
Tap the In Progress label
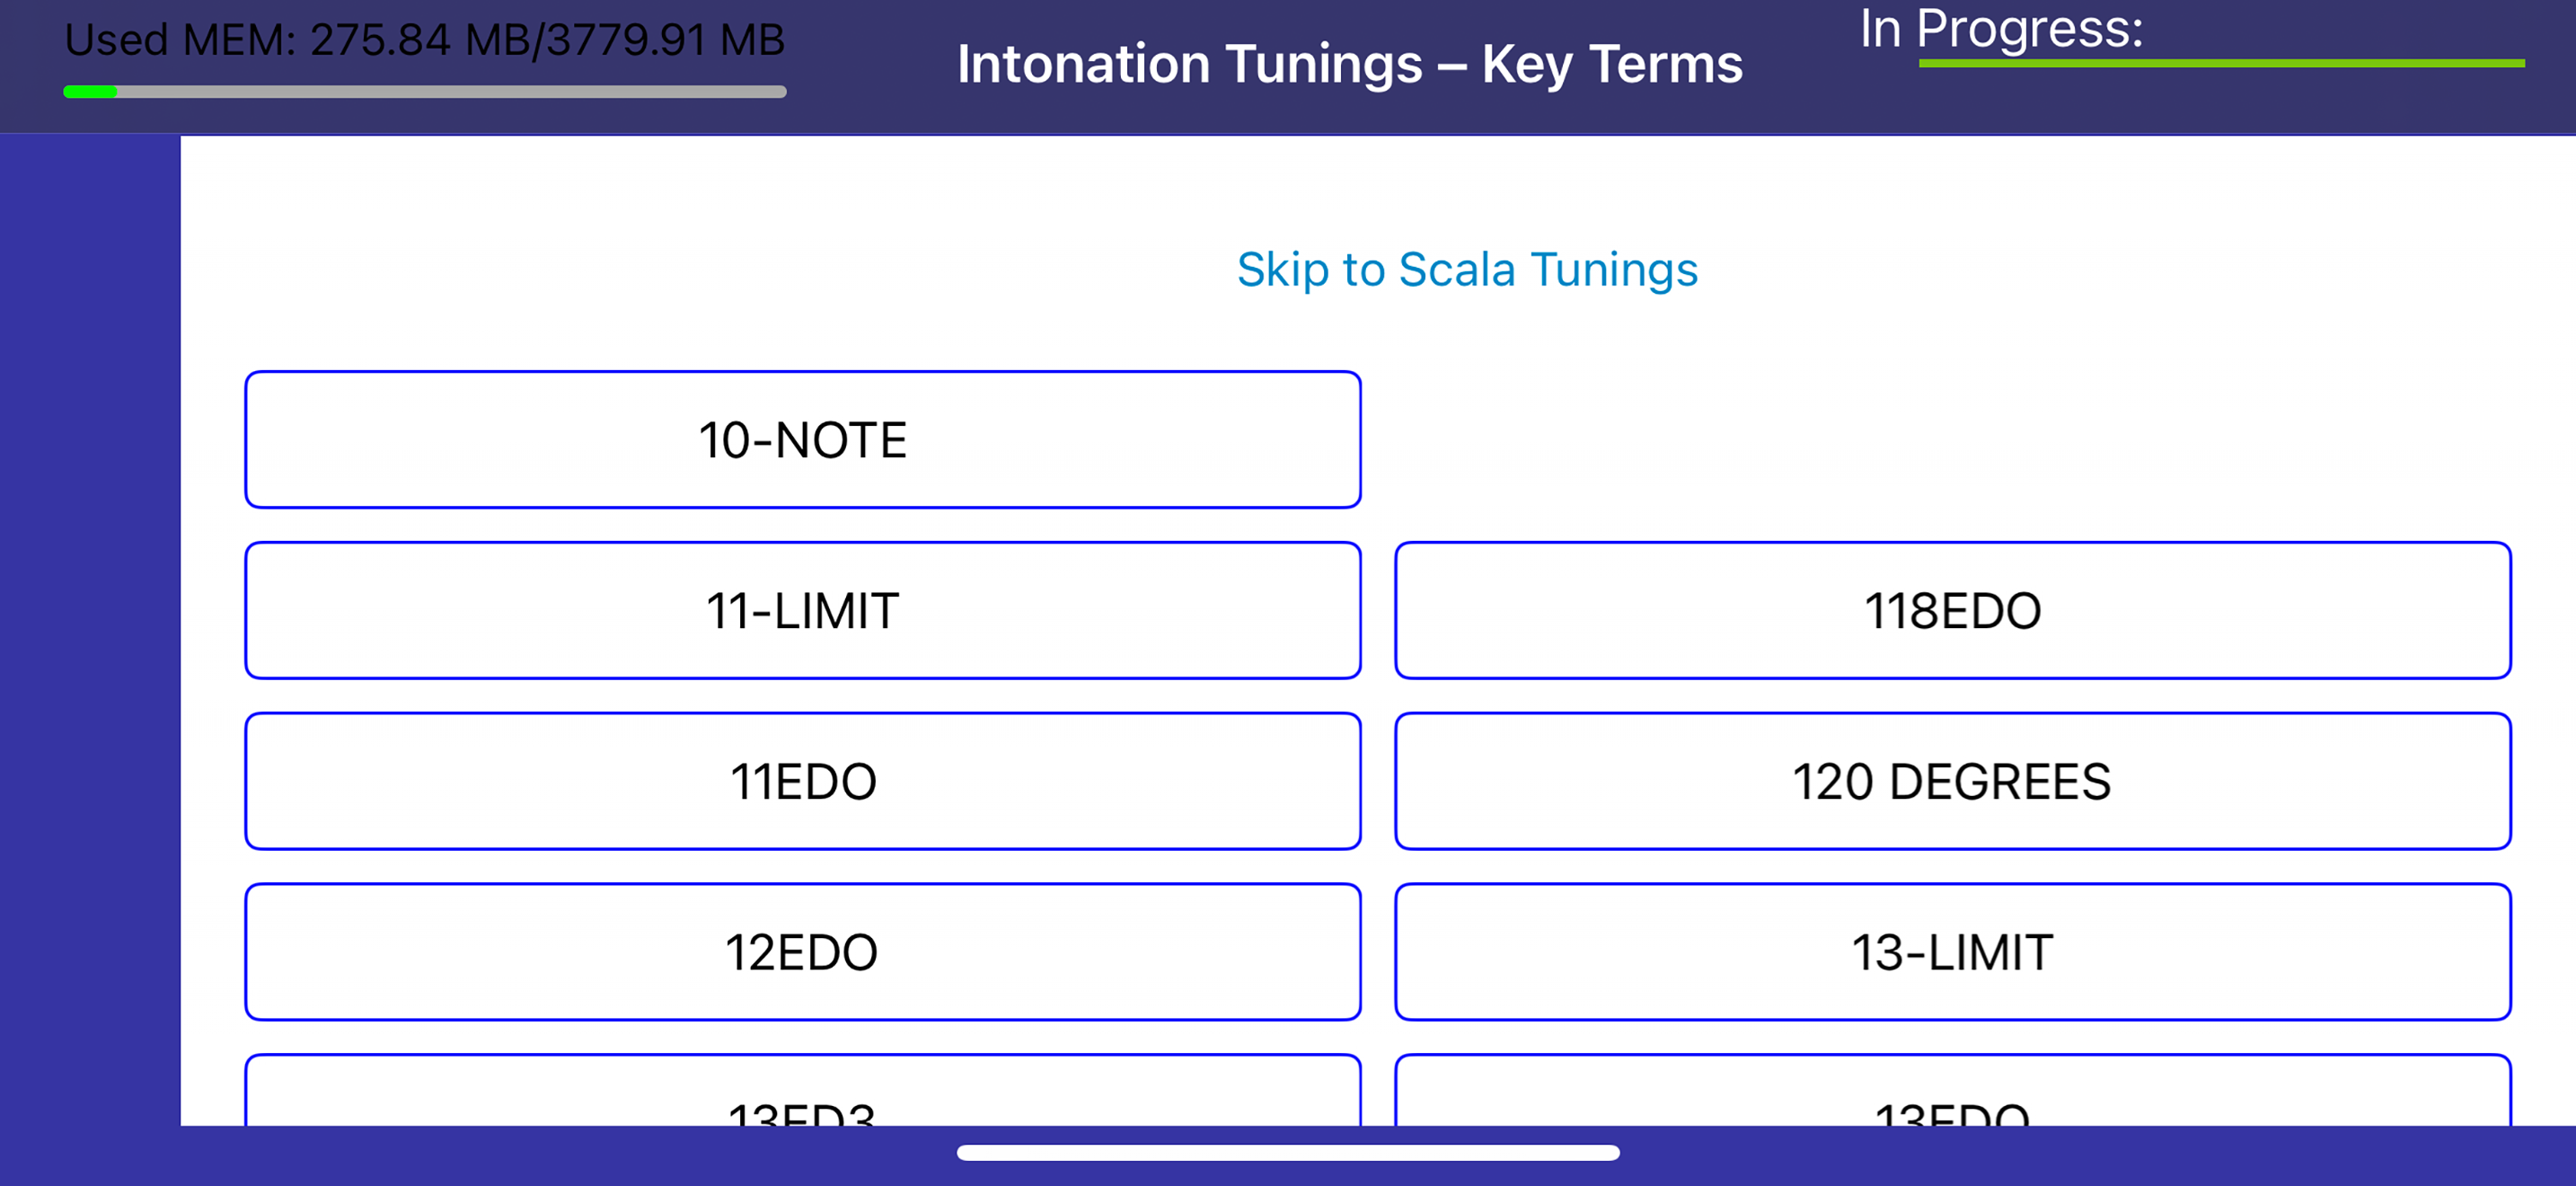2001,29
